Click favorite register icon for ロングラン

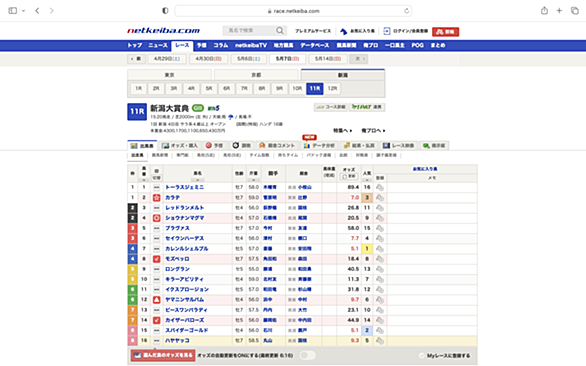click(x=380, y=269)
